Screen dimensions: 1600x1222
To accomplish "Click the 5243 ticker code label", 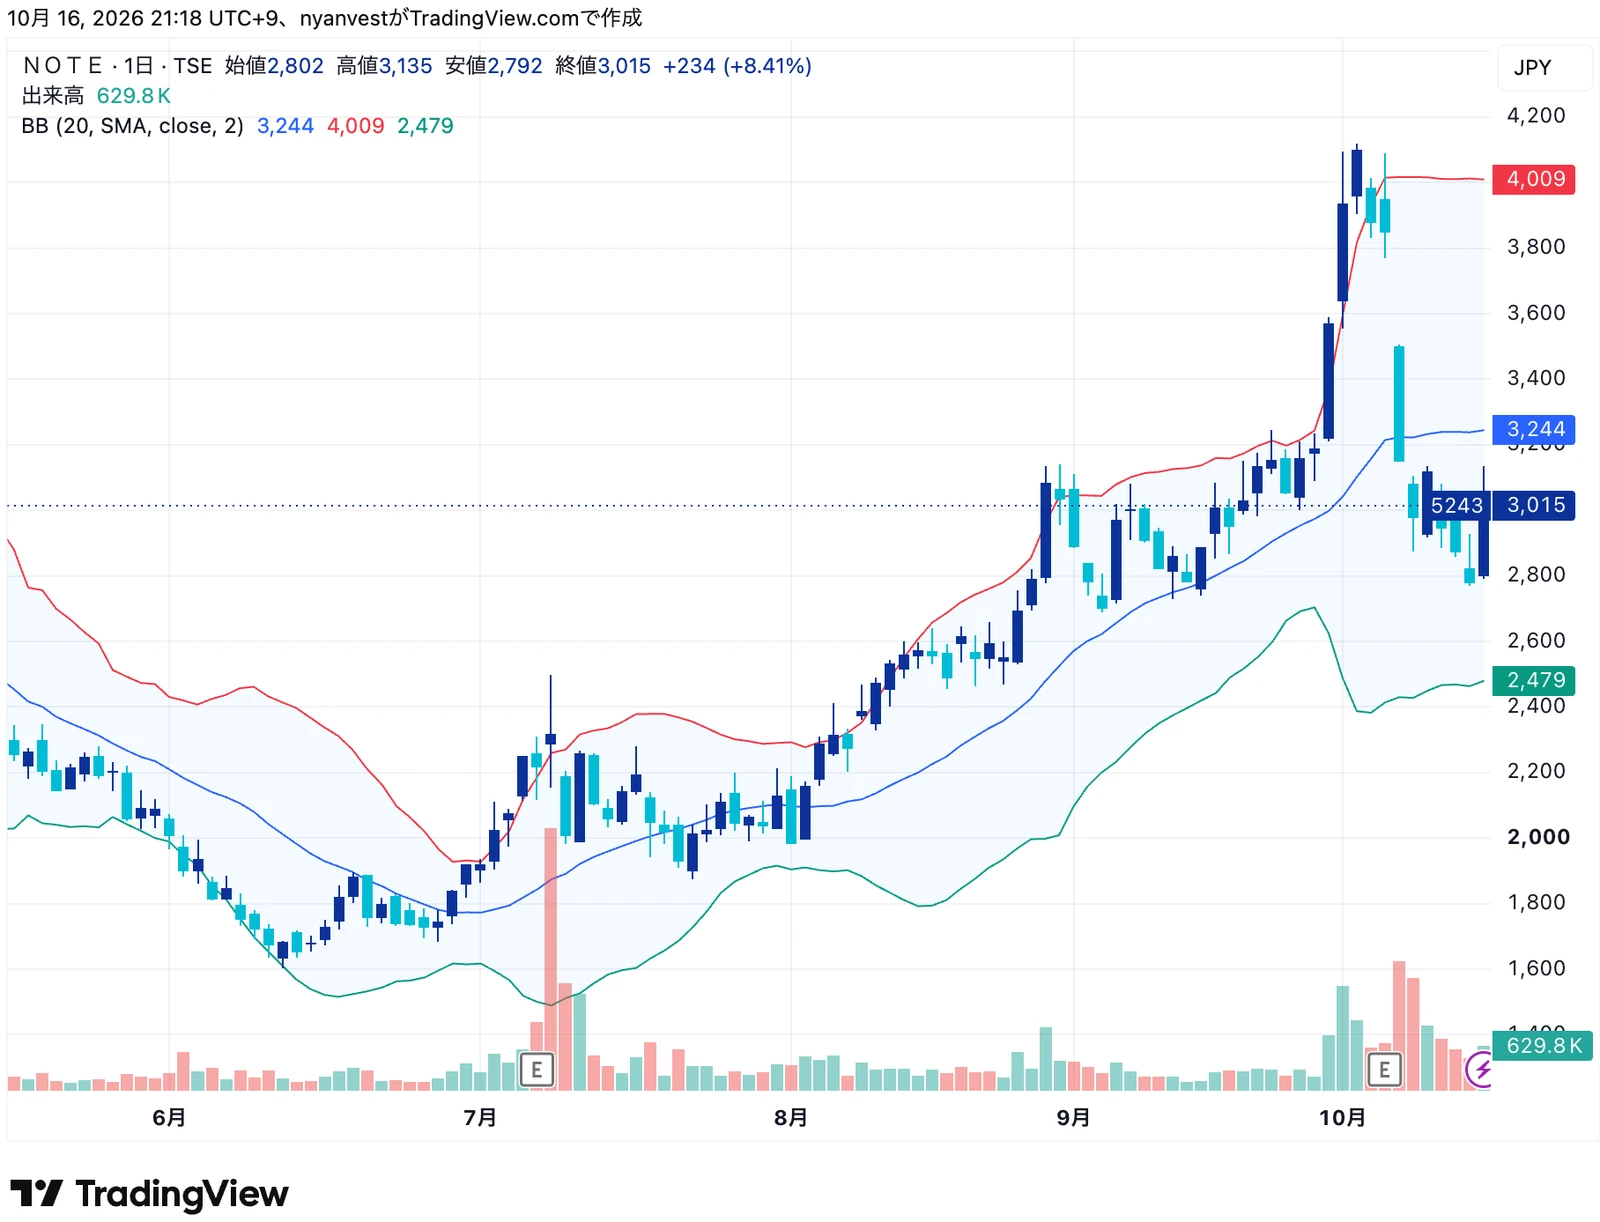I will pos(1457,505).
